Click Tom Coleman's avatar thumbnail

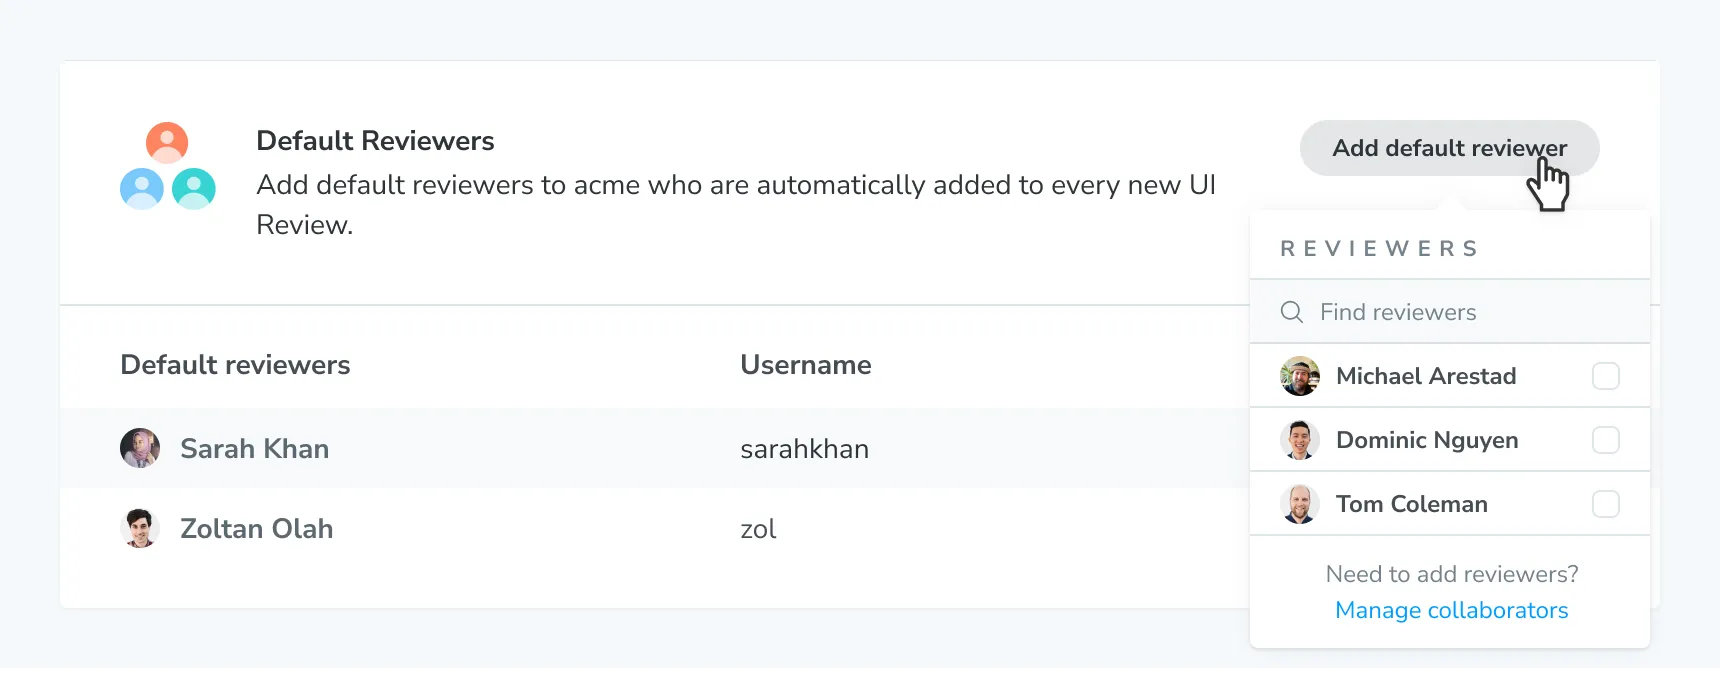[x=1300, y=504]
